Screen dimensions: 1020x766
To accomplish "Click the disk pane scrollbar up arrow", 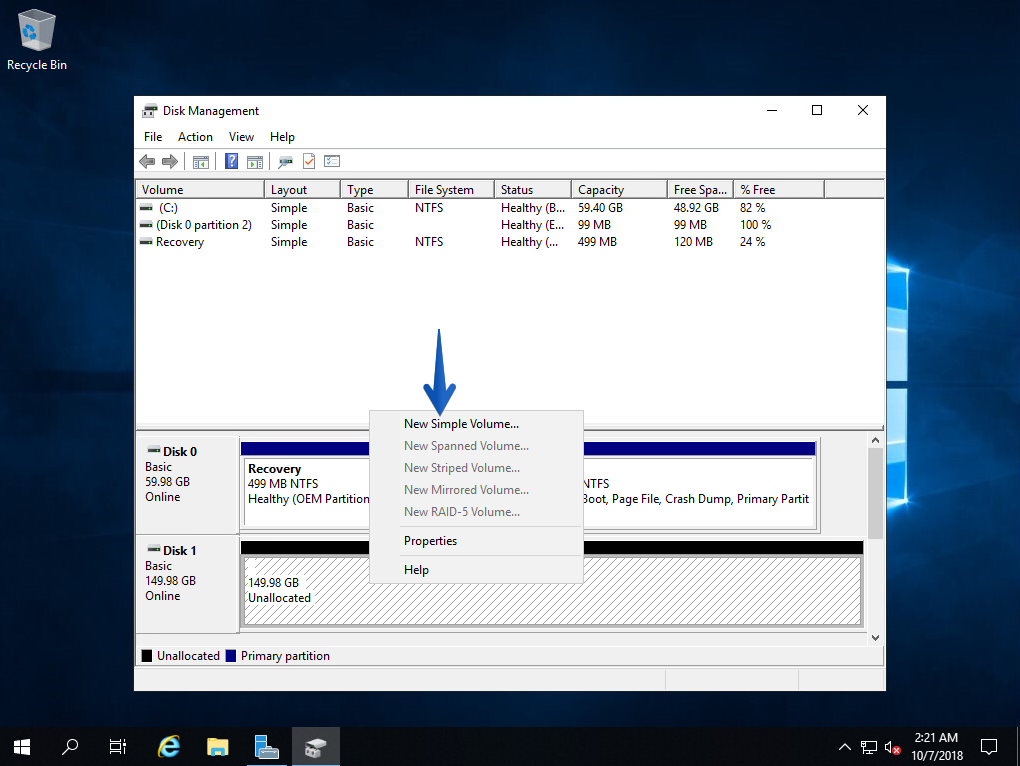I will pyautogui.click(x=876, y=440).
